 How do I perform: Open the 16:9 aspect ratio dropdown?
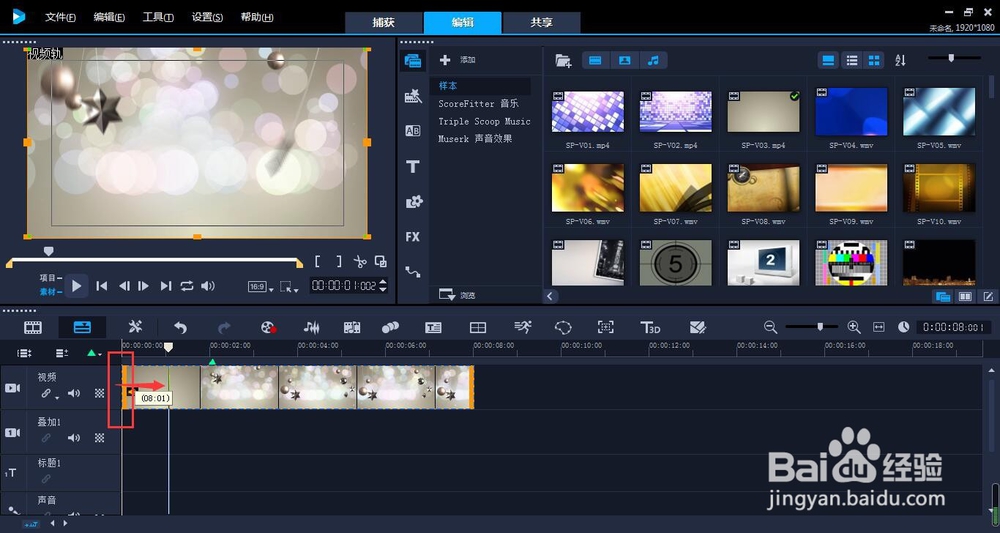coord(261,287)
